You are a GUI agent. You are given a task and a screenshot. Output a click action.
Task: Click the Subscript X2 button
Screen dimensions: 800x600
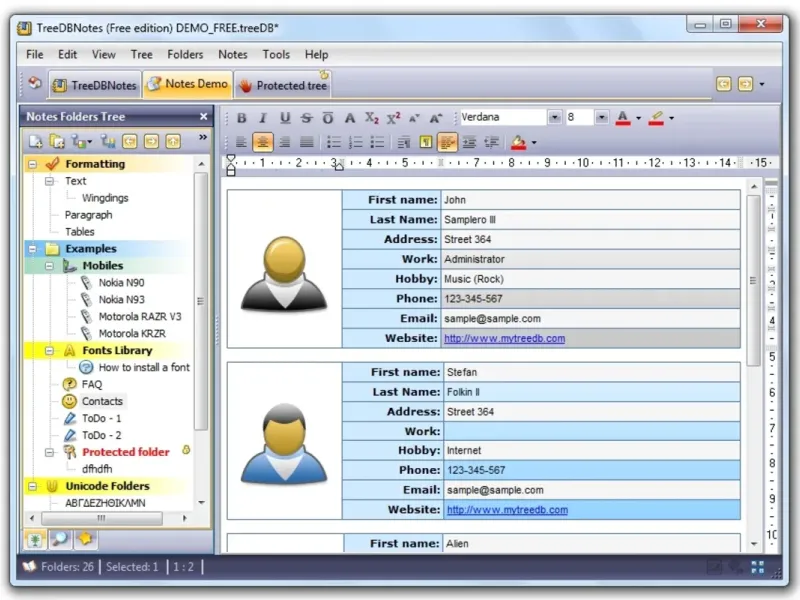371,118
